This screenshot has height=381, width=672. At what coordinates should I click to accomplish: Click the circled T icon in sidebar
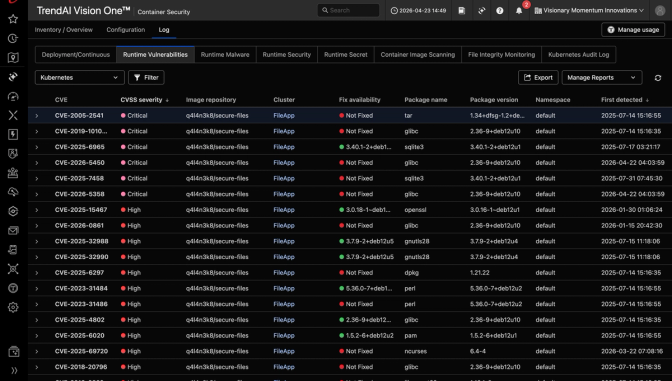13,288
